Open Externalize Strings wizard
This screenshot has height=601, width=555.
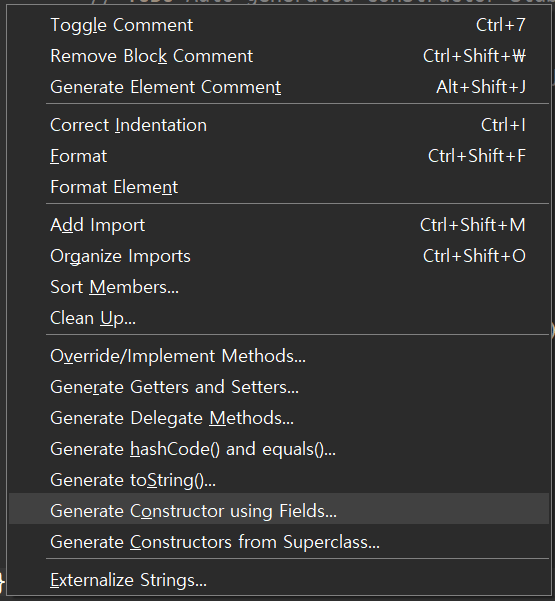coord(279,580)
